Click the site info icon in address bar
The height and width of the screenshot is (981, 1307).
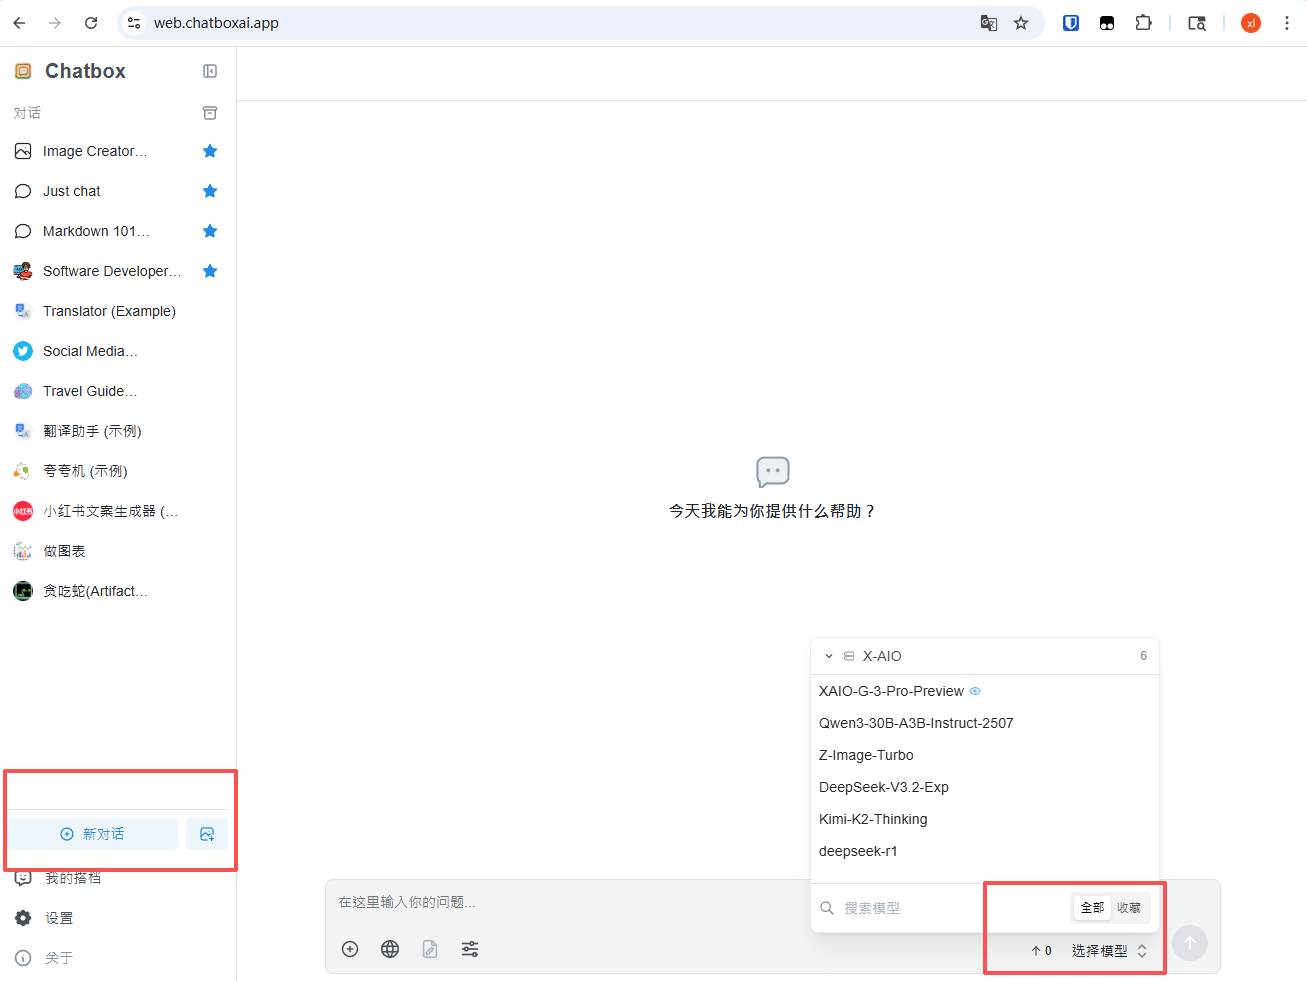[x=134, y=23]
